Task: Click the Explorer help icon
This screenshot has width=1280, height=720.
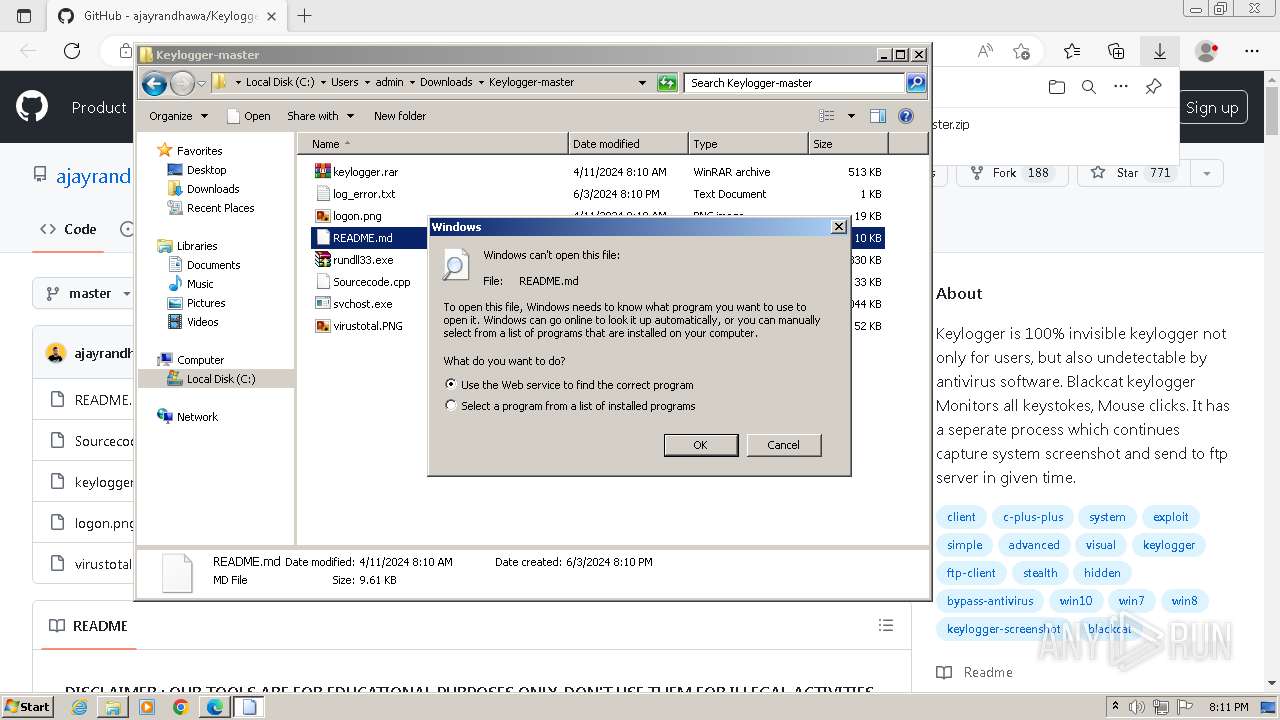Action: tap(906, 116)
